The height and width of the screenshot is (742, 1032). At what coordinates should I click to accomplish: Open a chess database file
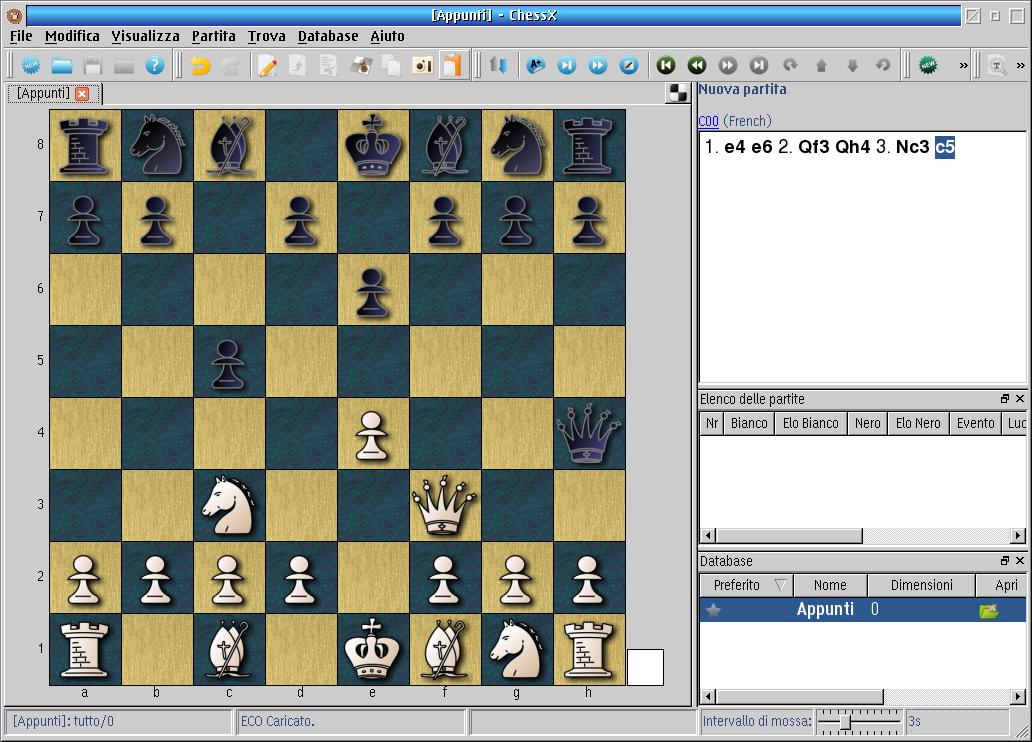61,65
